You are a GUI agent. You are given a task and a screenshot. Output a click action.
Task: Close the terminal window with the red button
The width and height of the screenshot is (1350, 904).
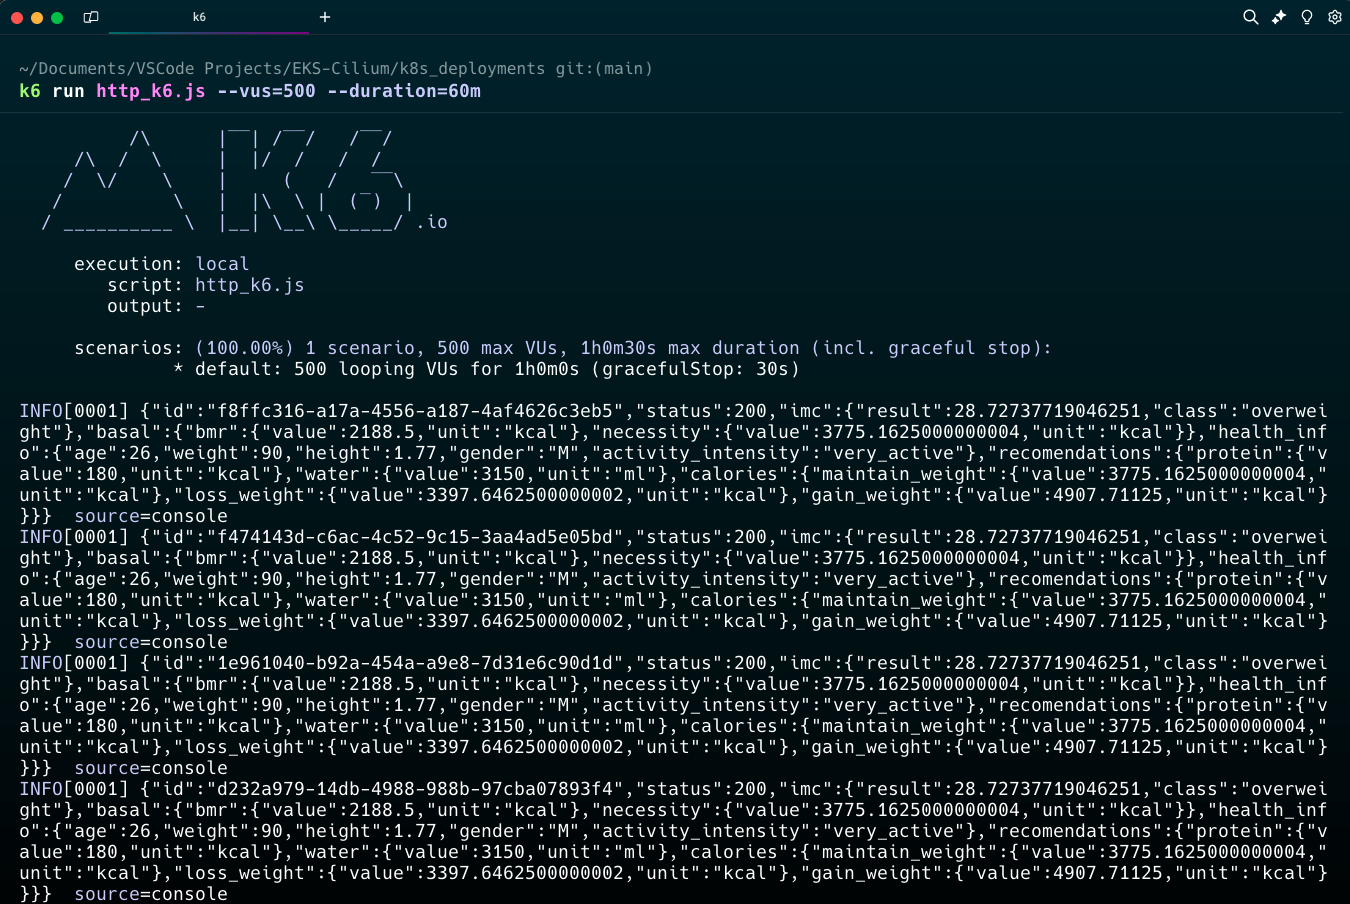pos(17,18)
